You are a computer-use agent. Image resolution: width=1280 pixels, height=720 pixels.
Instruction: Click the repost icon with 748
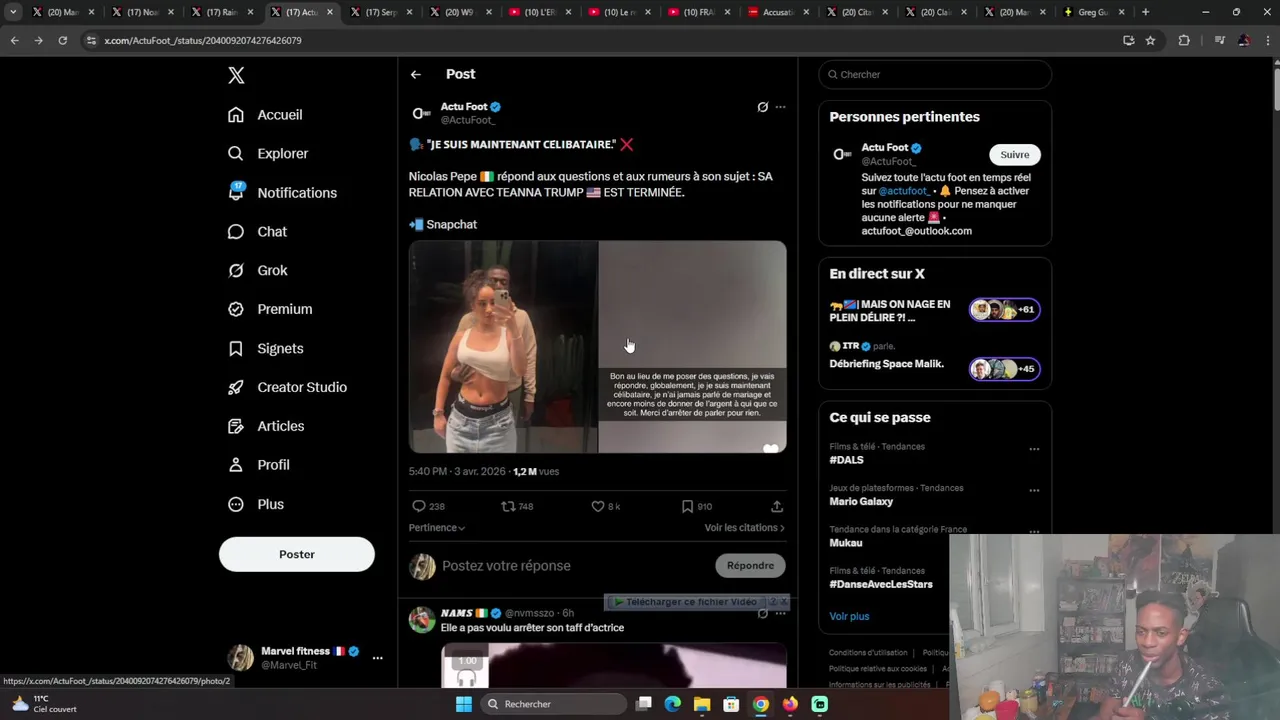pyautogui.click(x=508, y=507)
